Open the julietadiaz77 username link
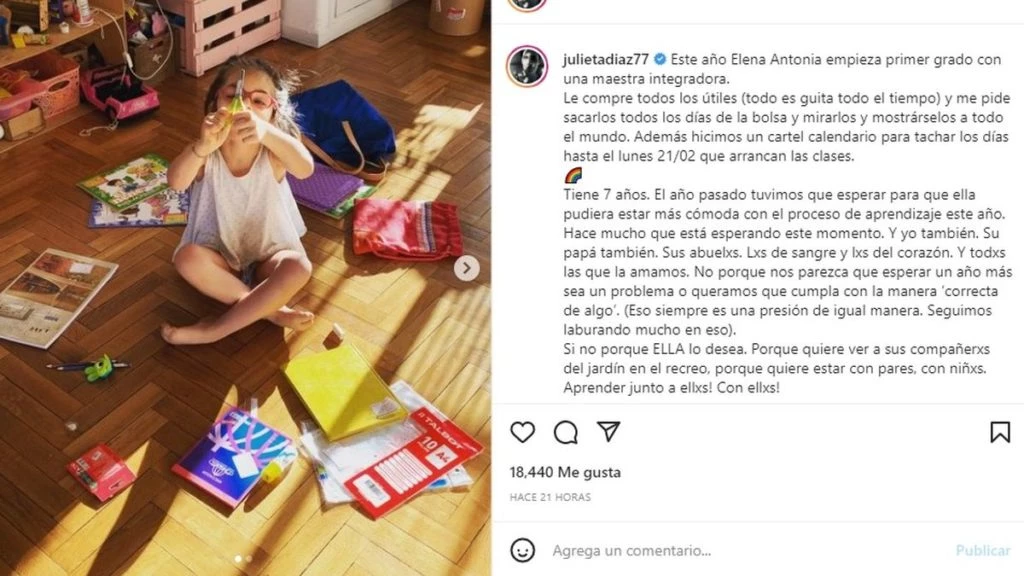Screen dimensions: 1024x576 click(x=605, y=59)
